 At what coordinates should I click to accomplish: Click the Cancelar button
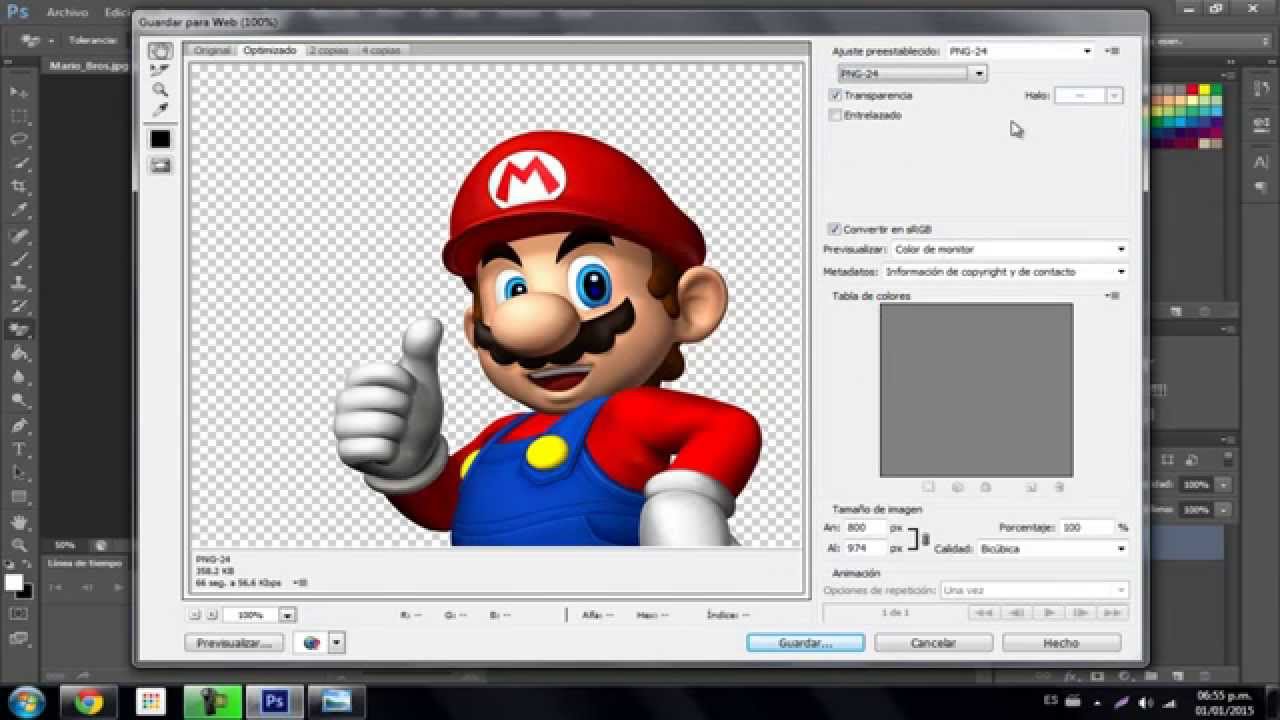(x=933, y=643)
